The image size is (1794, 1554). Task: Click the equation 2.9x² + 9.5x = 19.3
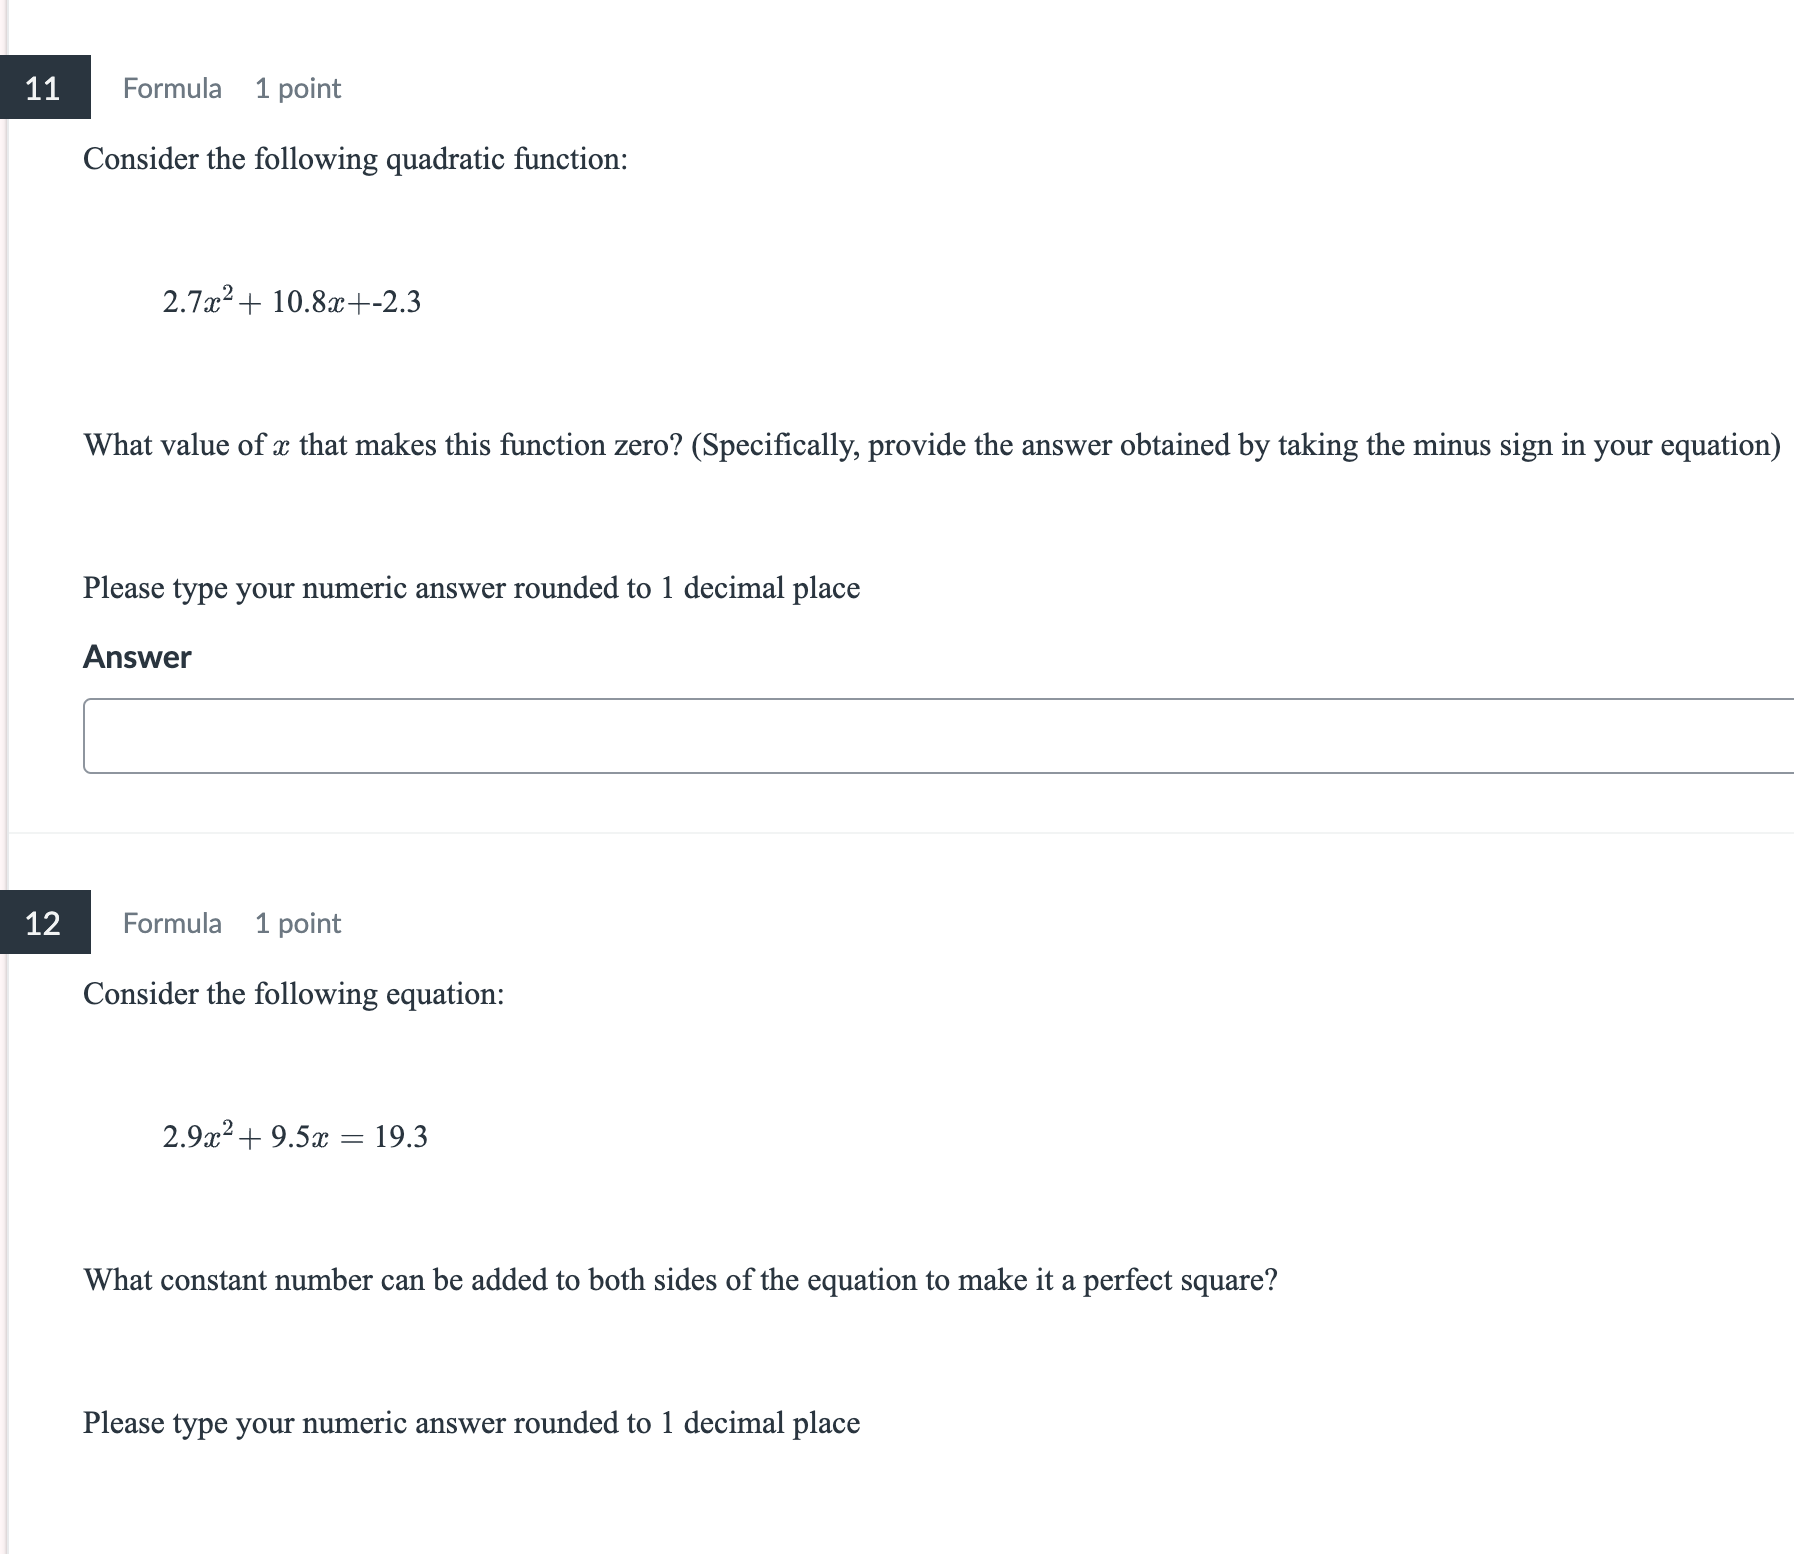click(295, 1135)
